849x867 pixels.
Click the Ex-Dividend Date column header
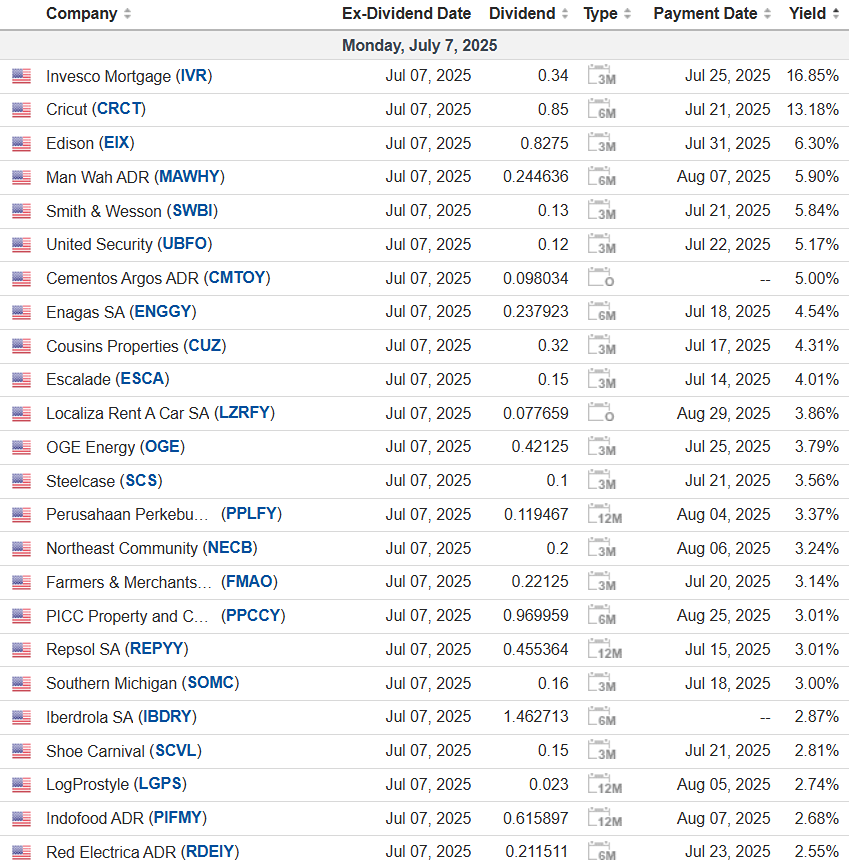coord(406,14)
